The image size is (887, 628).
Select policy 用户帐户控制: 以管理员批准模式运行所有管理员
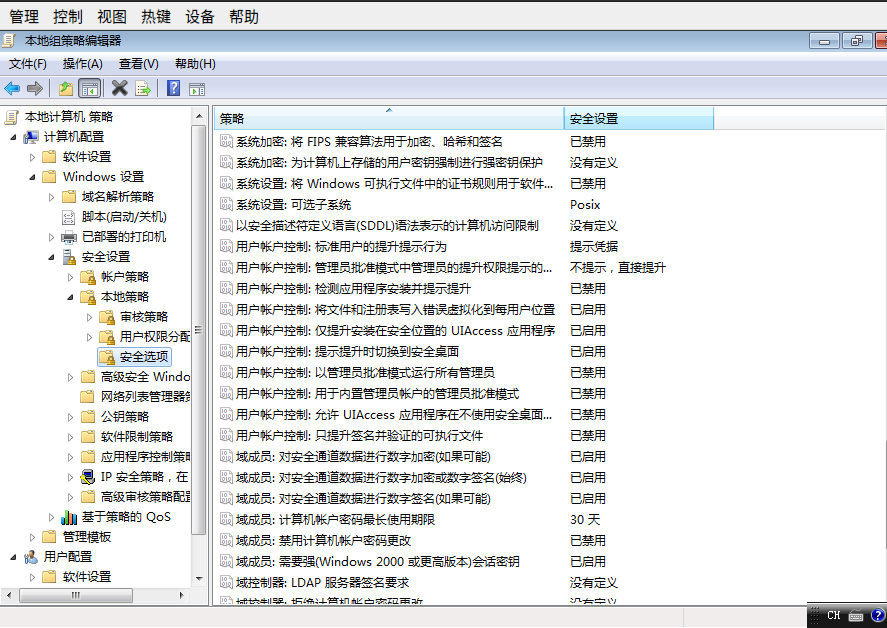[x=365, y=372]
